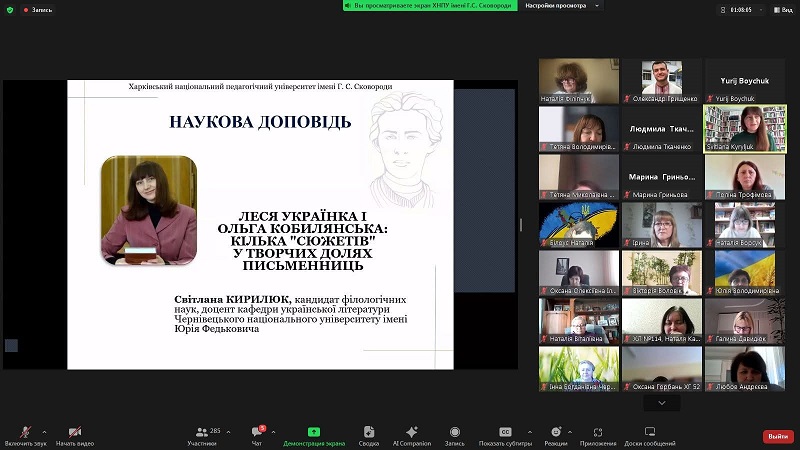
Task: Select Оксана Олексіївна video tile
Action: tap(579, 272)
